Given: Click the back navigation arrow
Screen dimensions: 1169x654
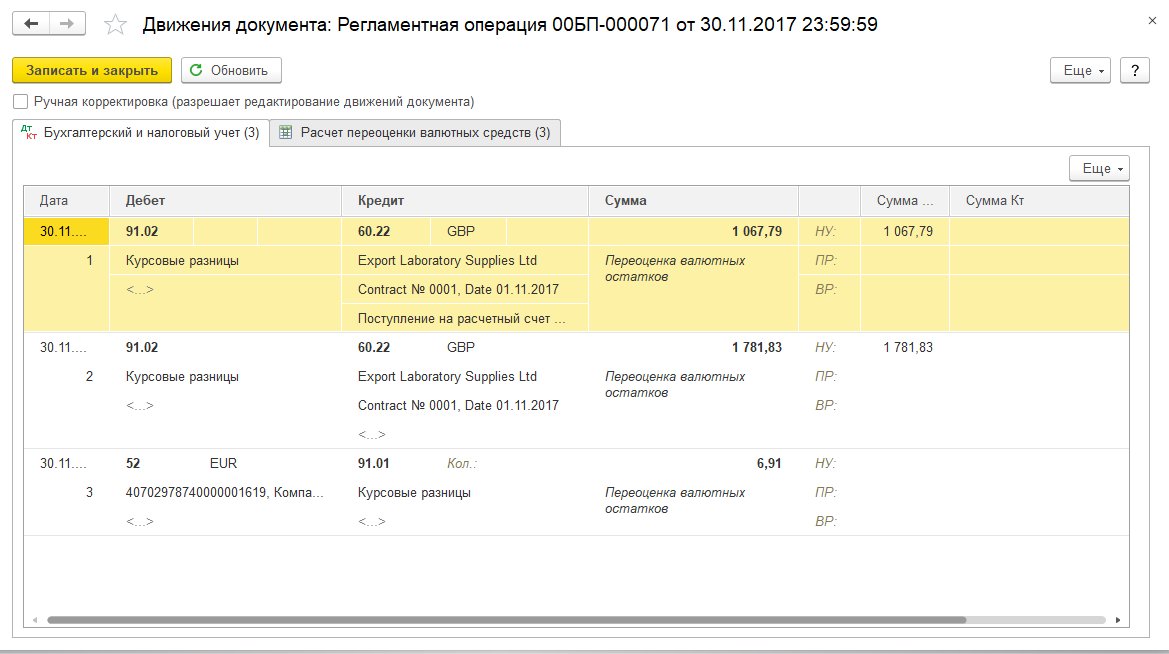Looking at the screenshot, I should [31, 24].
